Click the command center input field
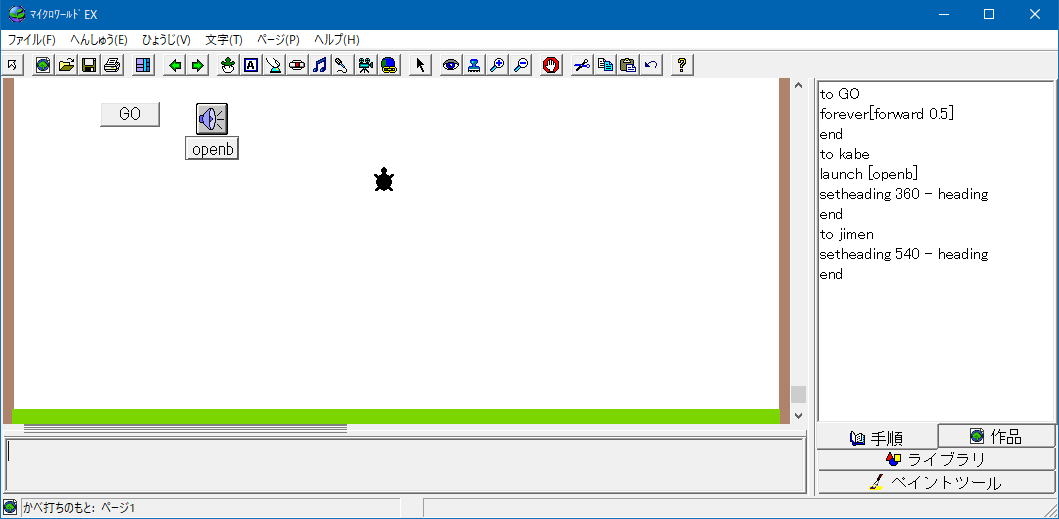 point(405,466)
